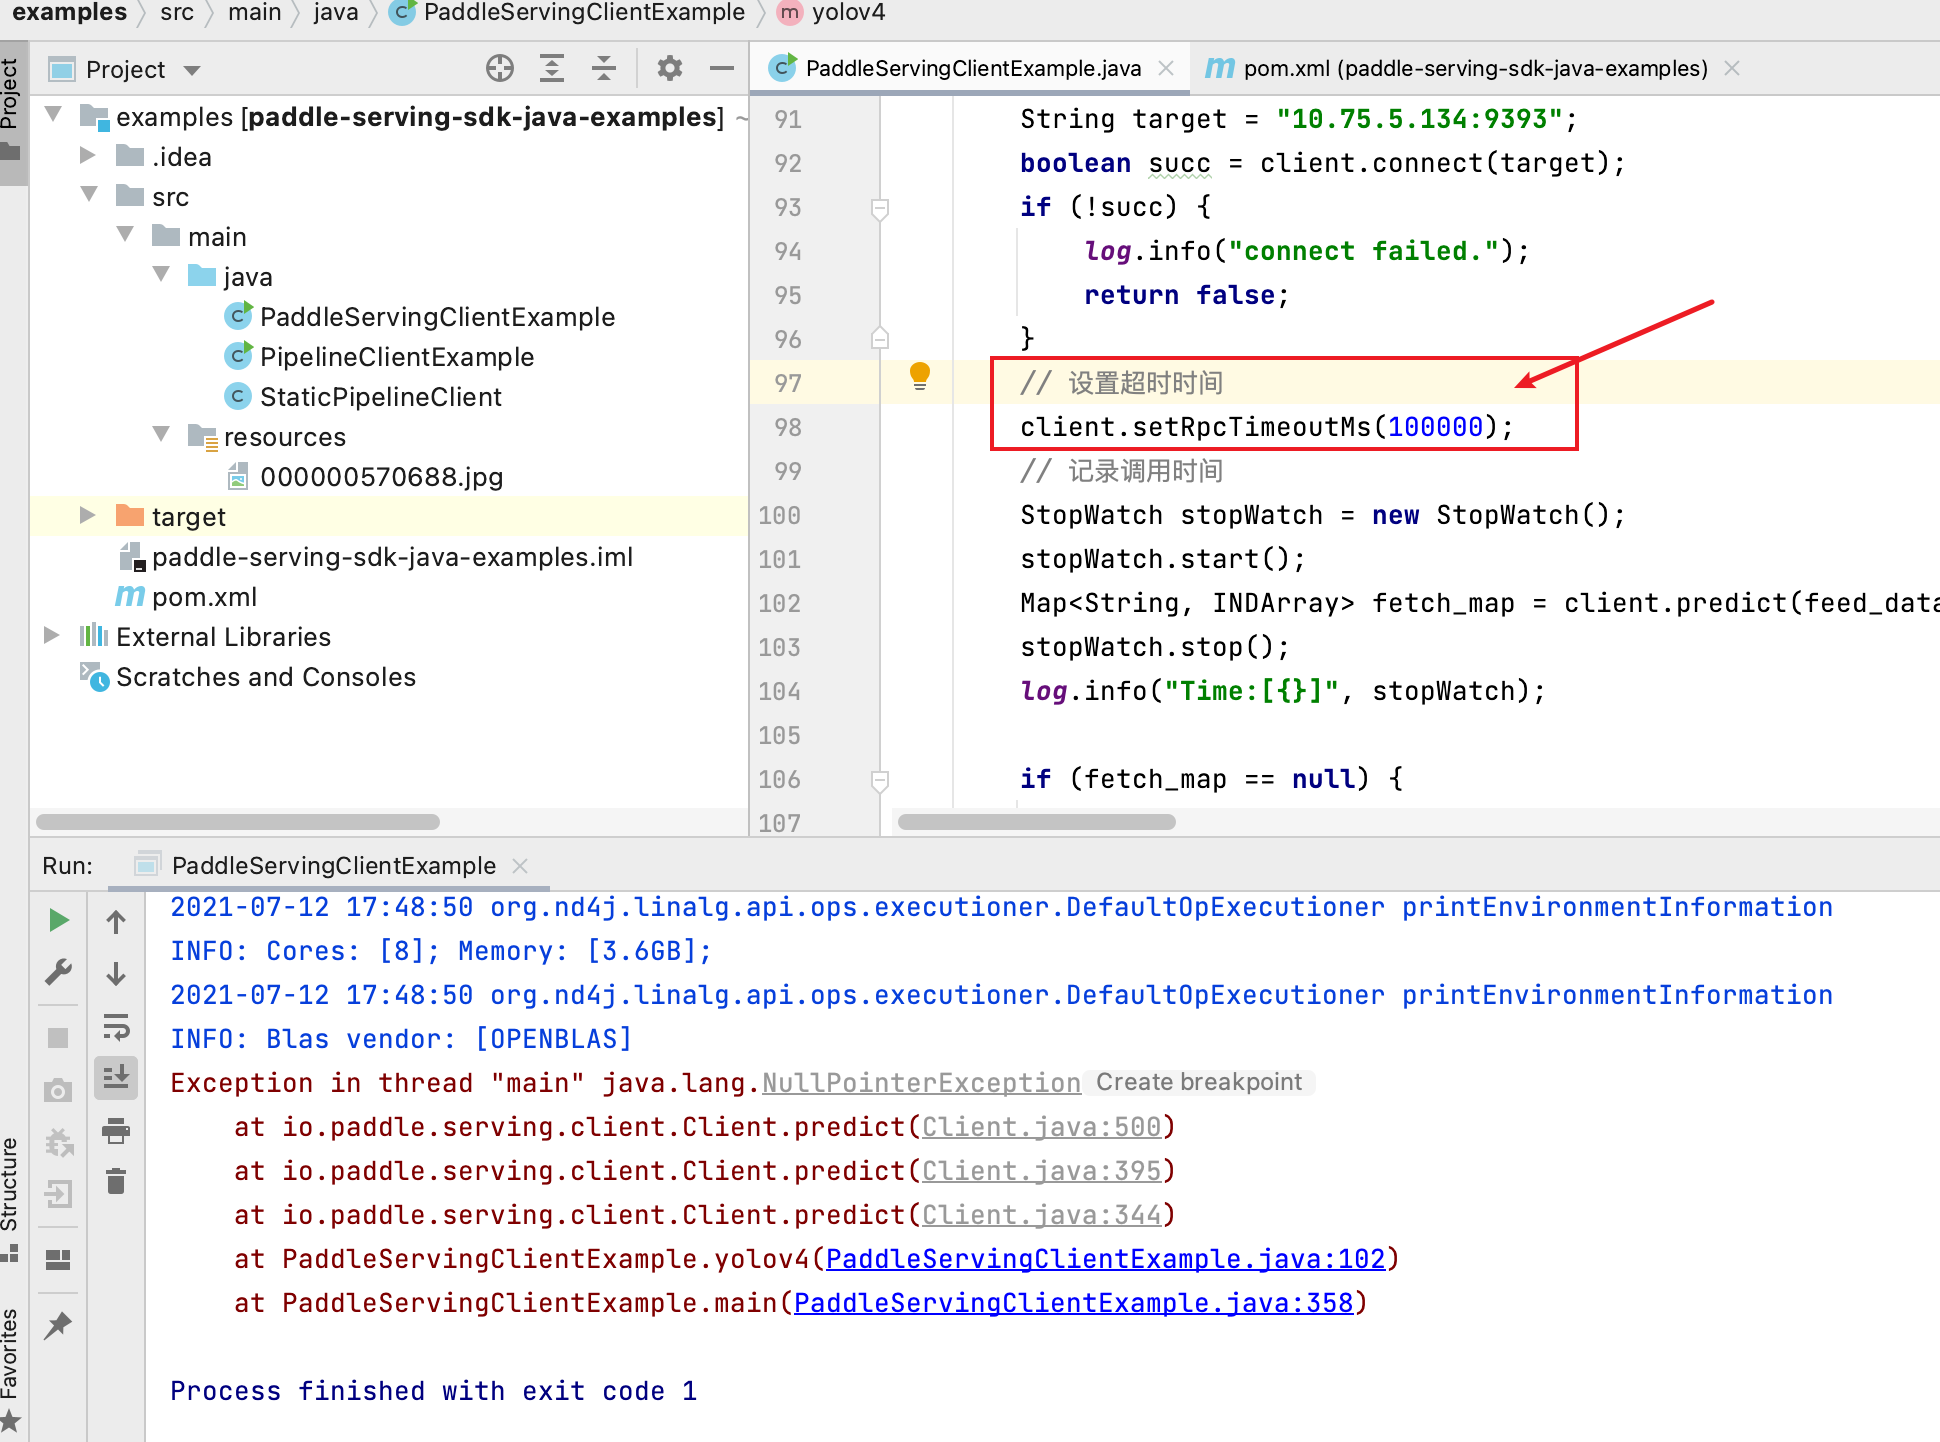Click the Create breakpoint inline hint
The width and height of the screenshot is (1940, 1442).
click(1198, 1083)
